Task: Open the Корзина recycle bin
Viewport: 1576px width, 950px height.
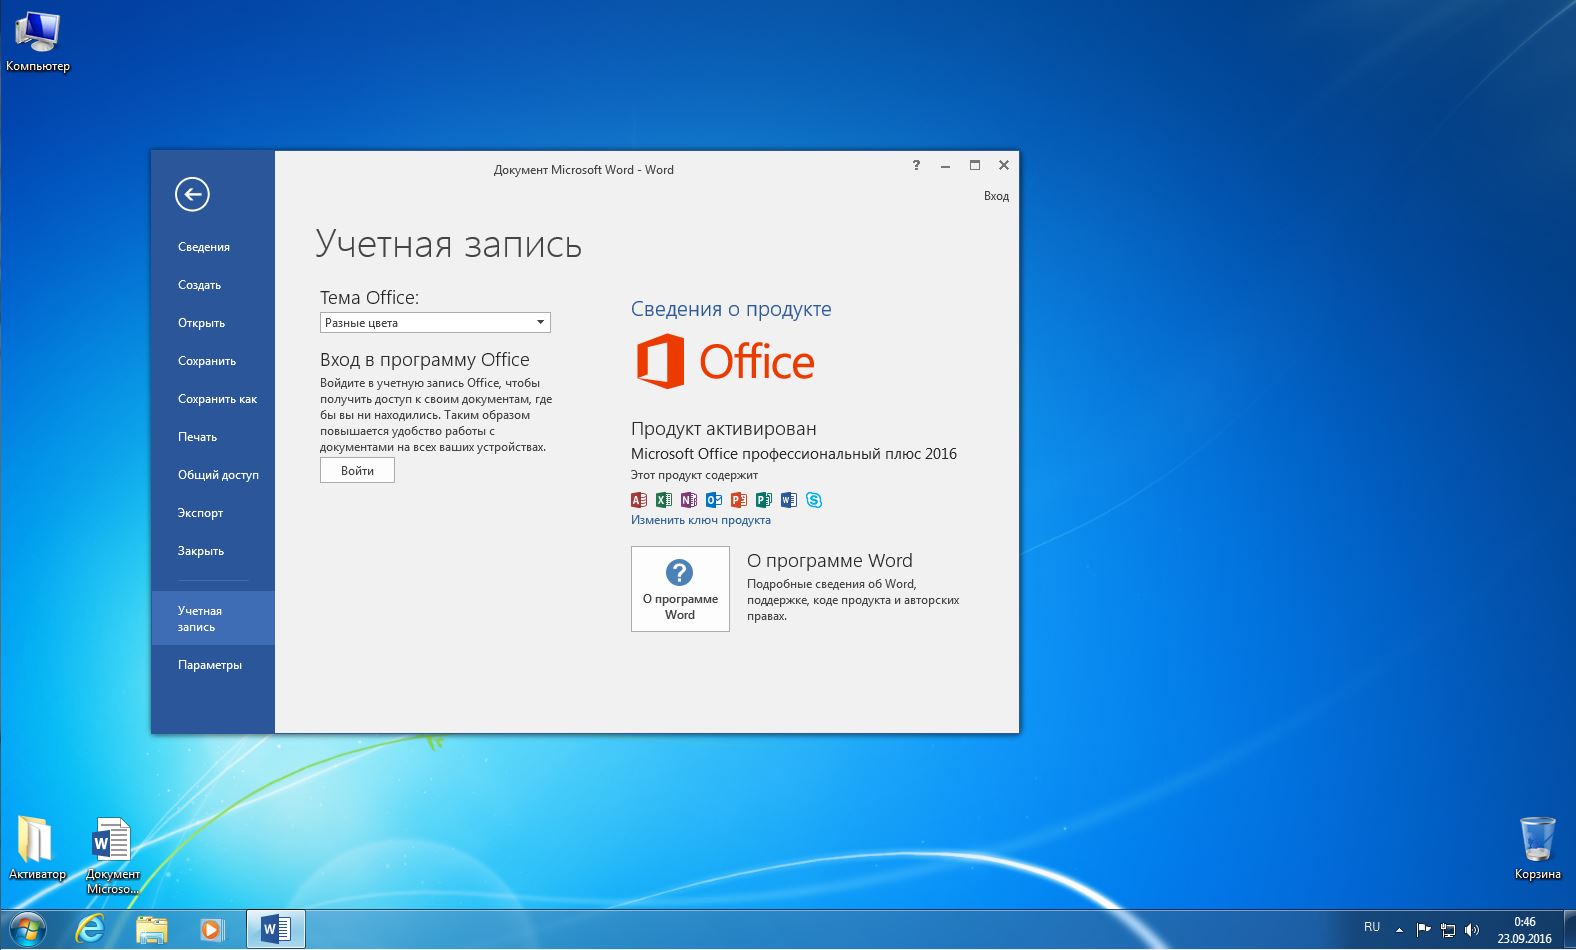Action: tap(1537, 848)
